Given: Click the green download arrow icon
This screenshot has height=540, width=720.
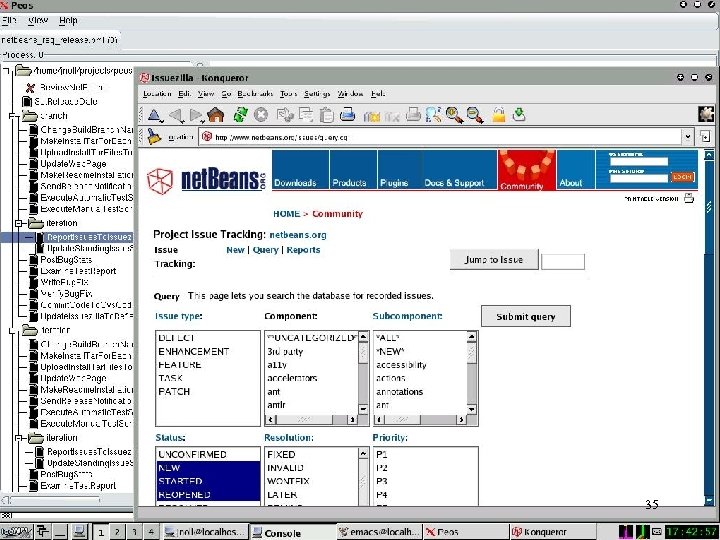Looking at the screenshot, I should (x=519, y=115).
